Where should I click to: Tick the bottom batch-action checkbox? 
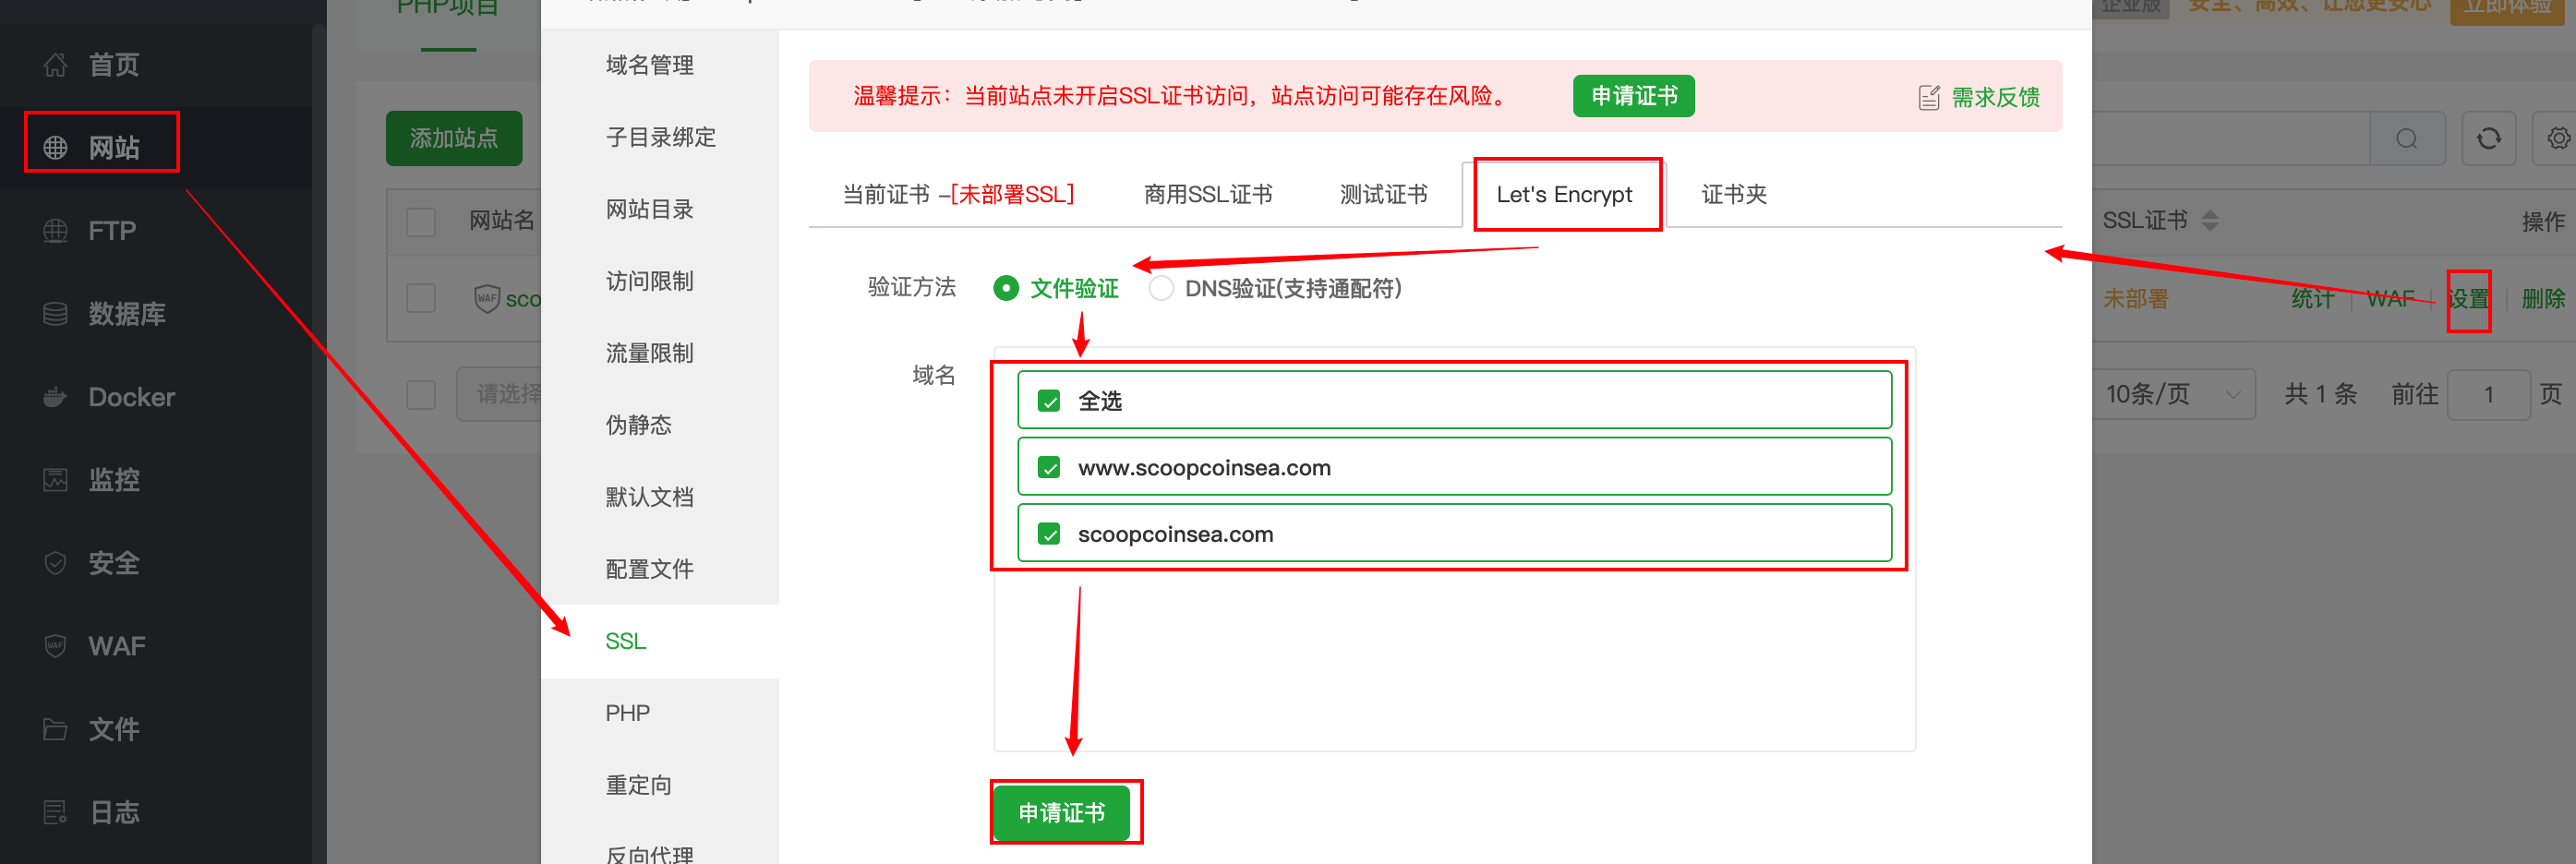tap(421, 394)
